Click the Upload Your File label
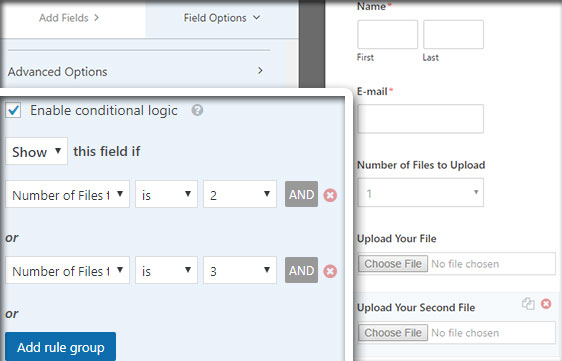Viewport: 562px width, 361px height. (x=396, y=238)
